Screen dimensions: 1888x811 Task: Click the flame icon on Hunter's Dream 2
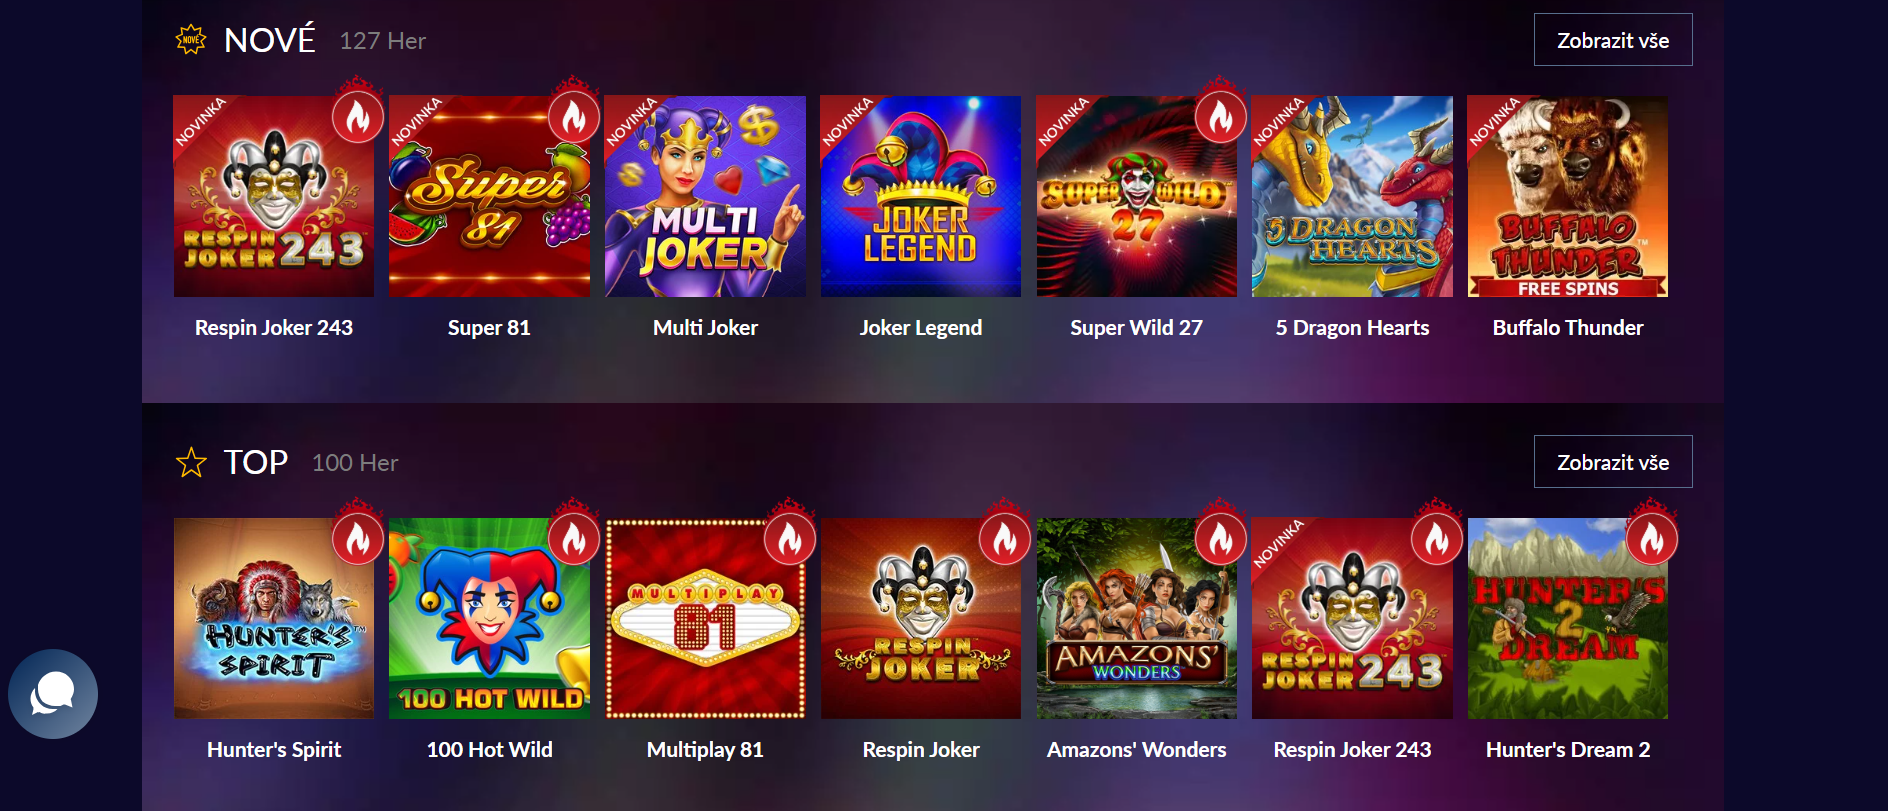pos(1652,540)
